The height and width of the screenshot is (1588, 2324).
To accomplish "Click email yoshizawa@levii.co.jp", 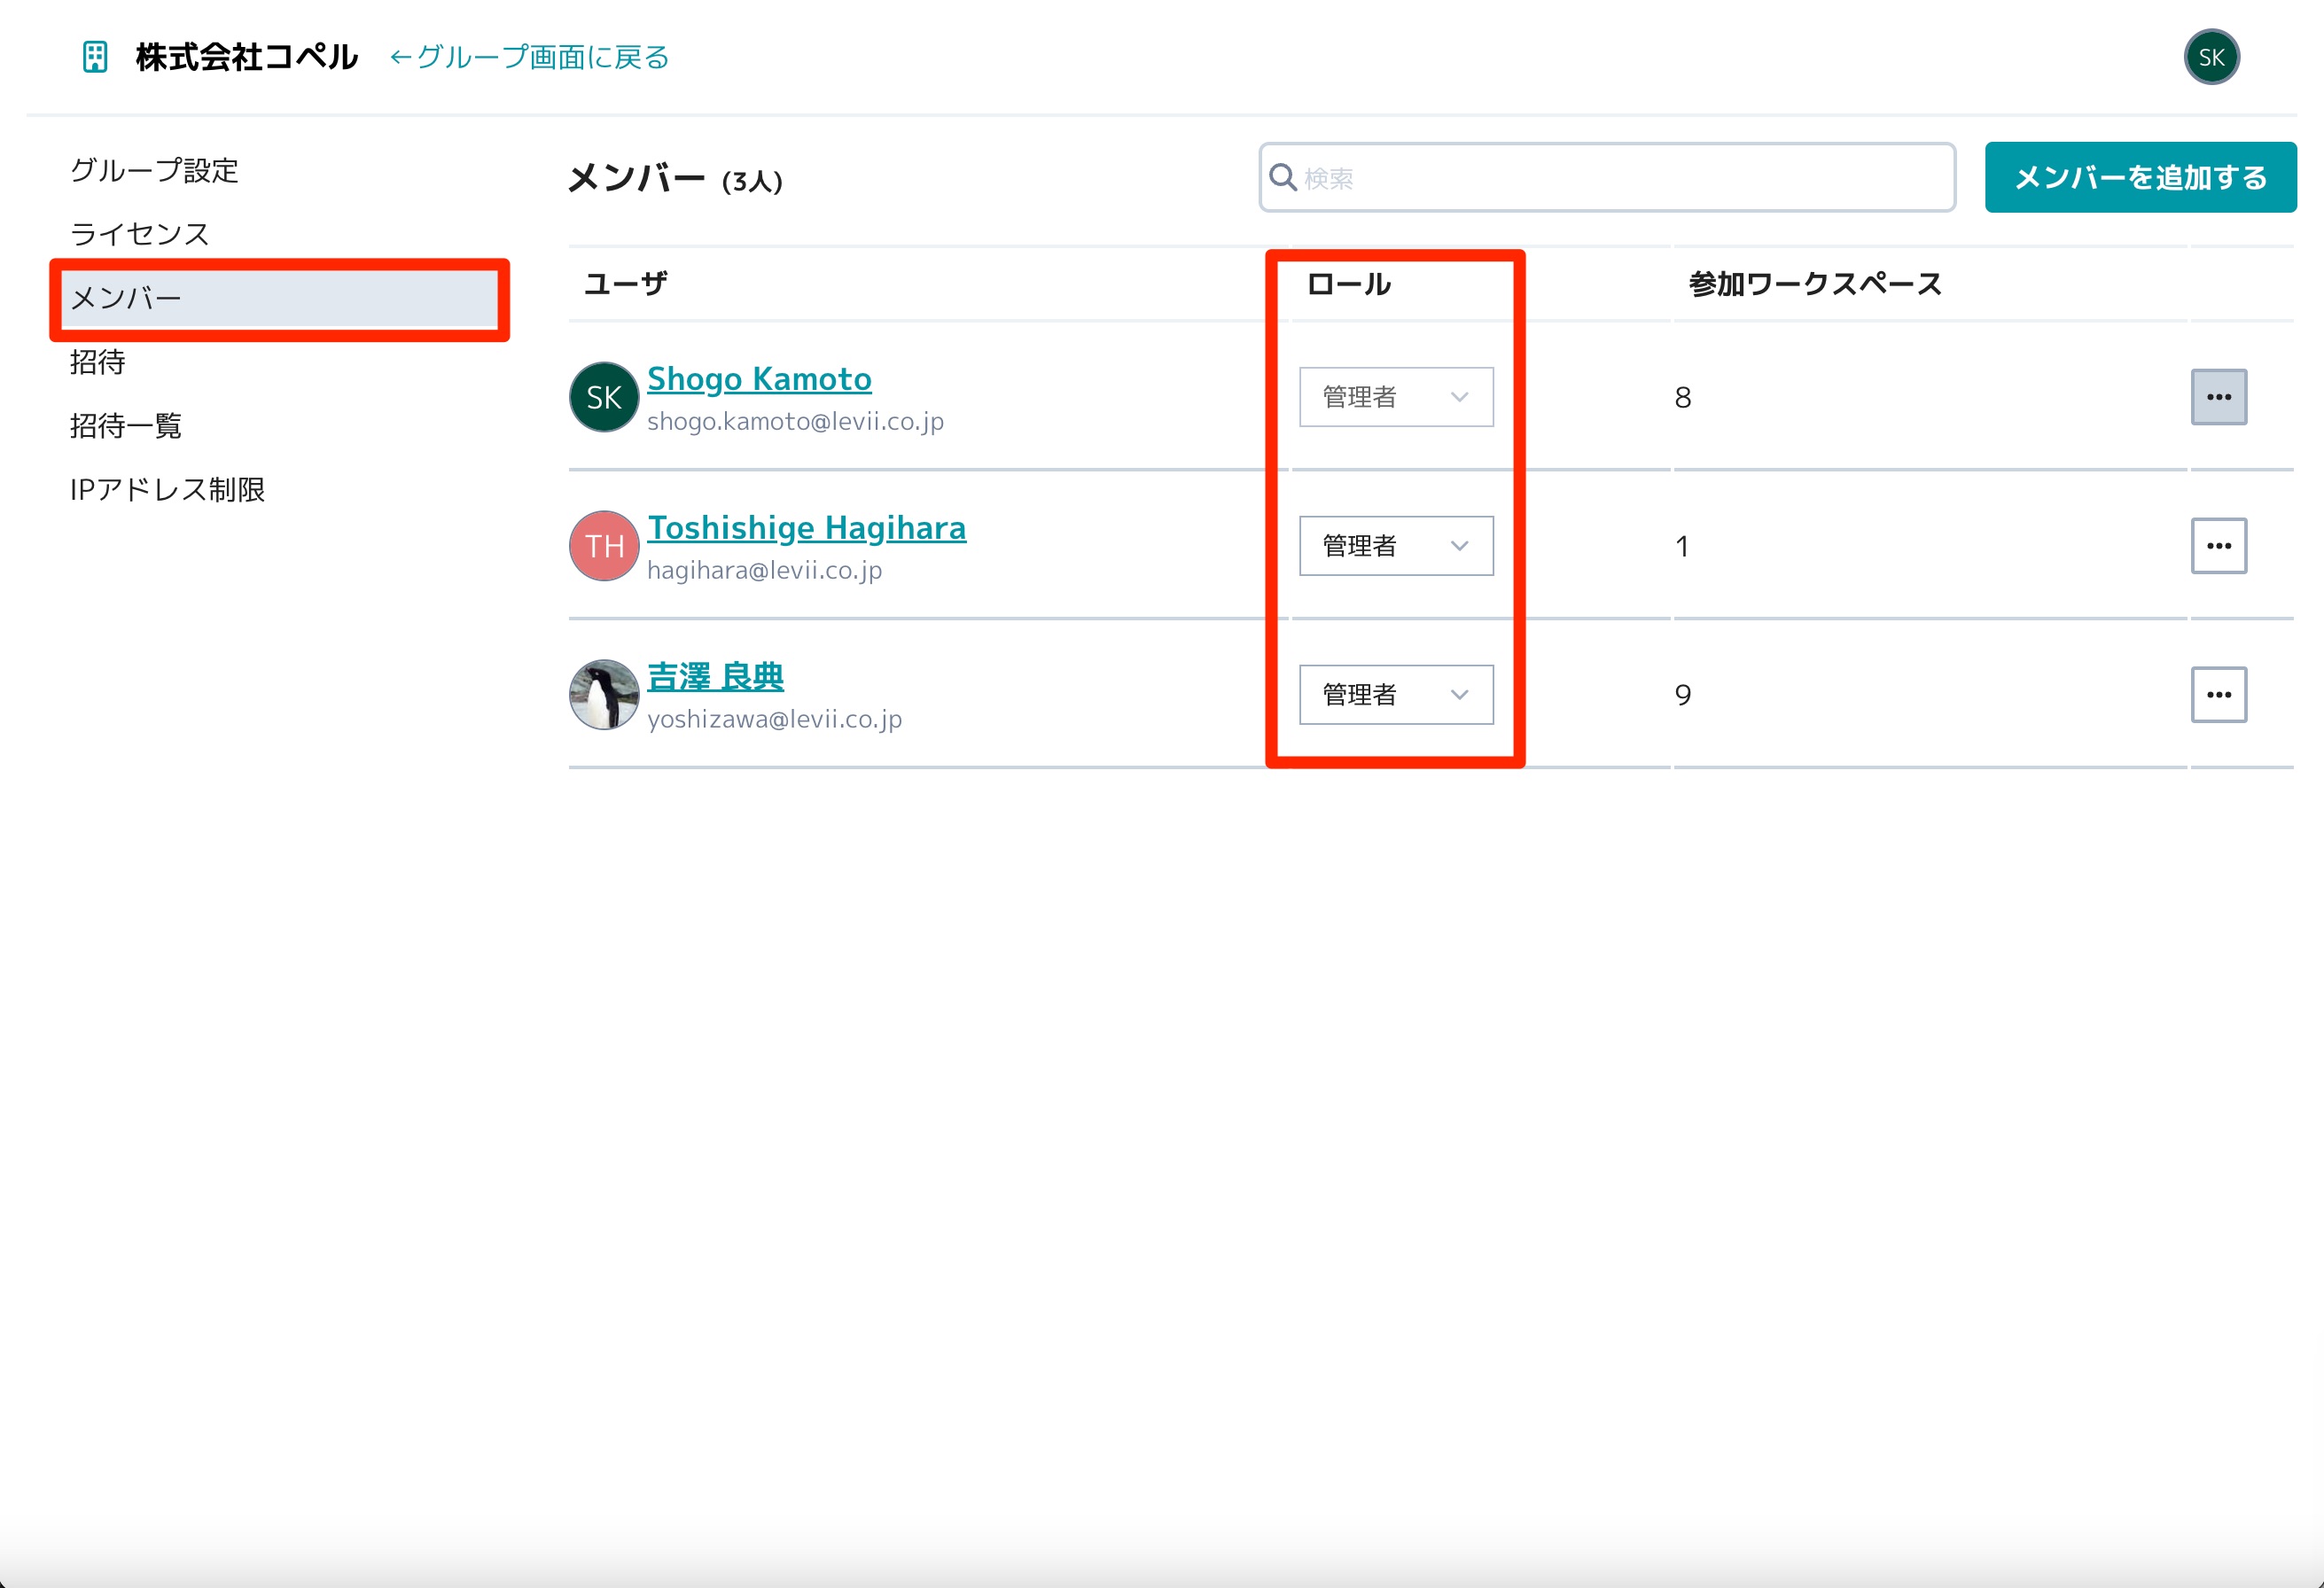I will tap(774, 719).
